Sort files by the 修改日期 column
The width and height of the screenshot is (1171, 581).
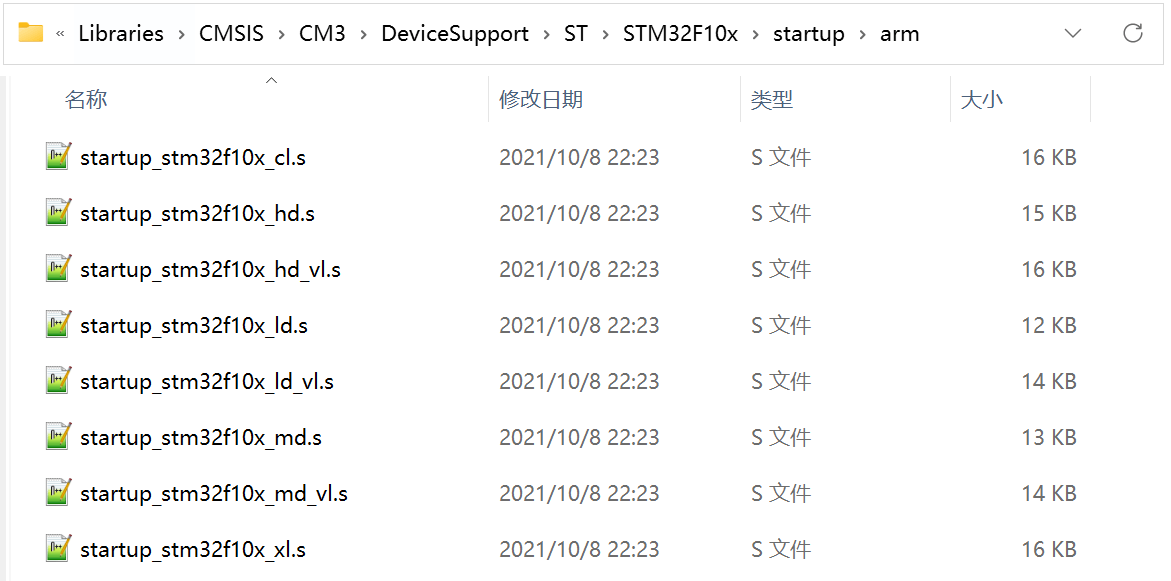tap(541, 100)
